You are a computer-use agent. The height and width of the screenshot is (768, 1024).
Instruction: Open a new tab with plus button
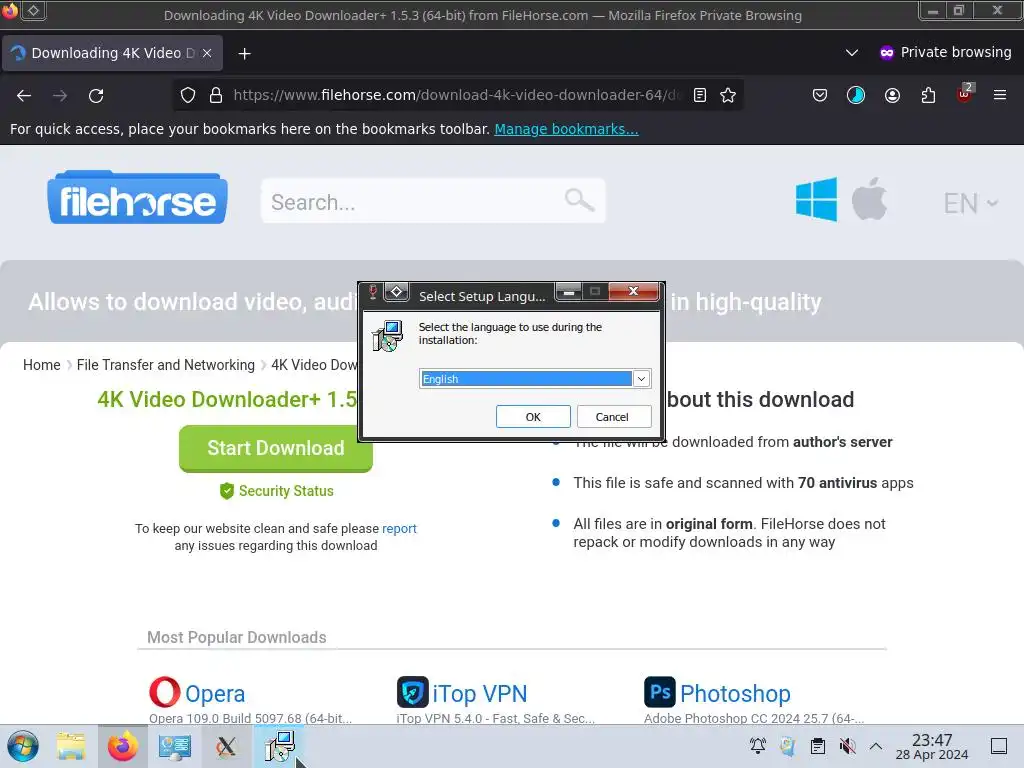click(244, 54)
